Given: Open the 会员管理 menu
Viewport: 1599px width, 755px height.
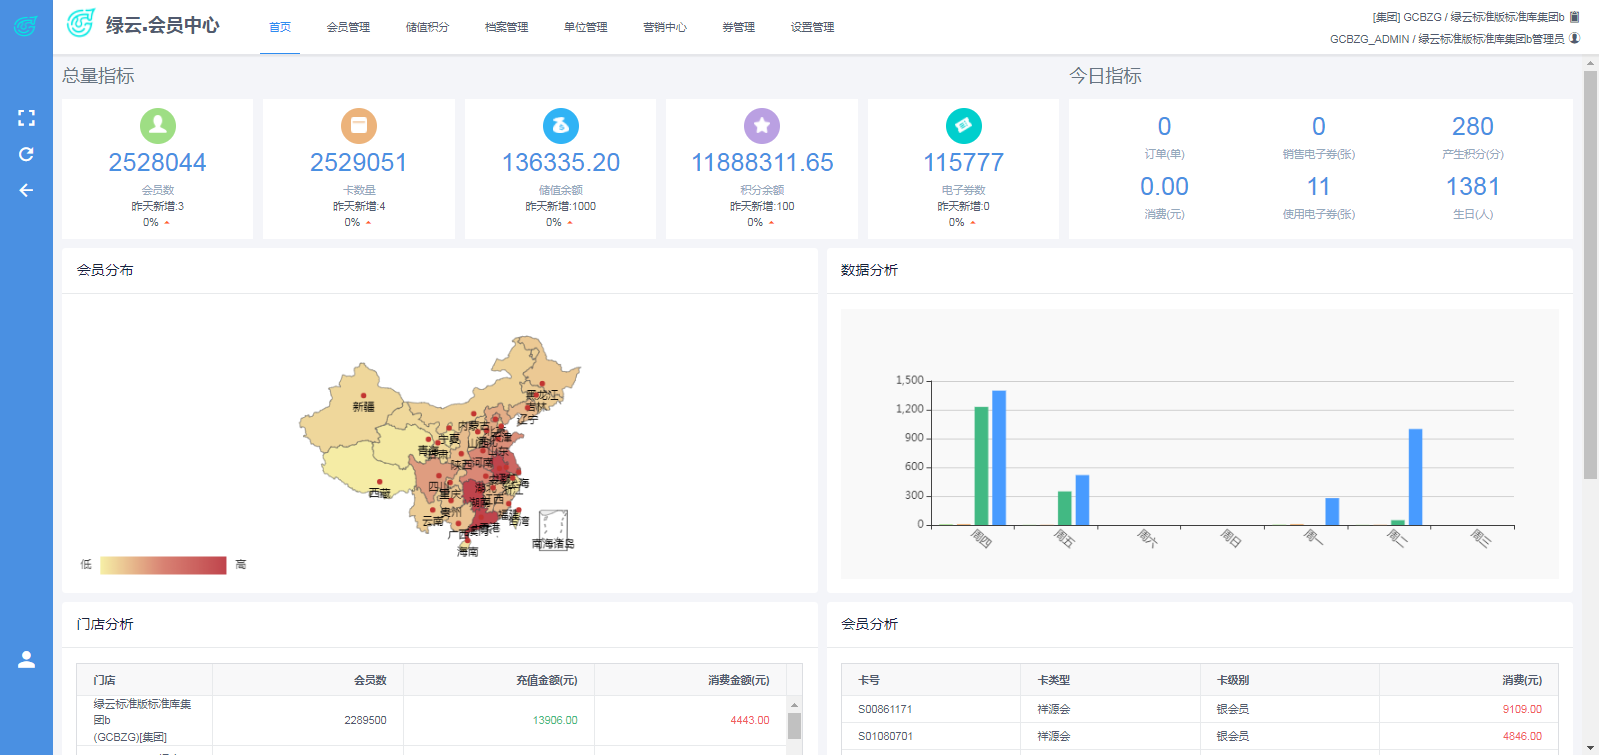Looking at the screenshot, I should click(348, 27).
